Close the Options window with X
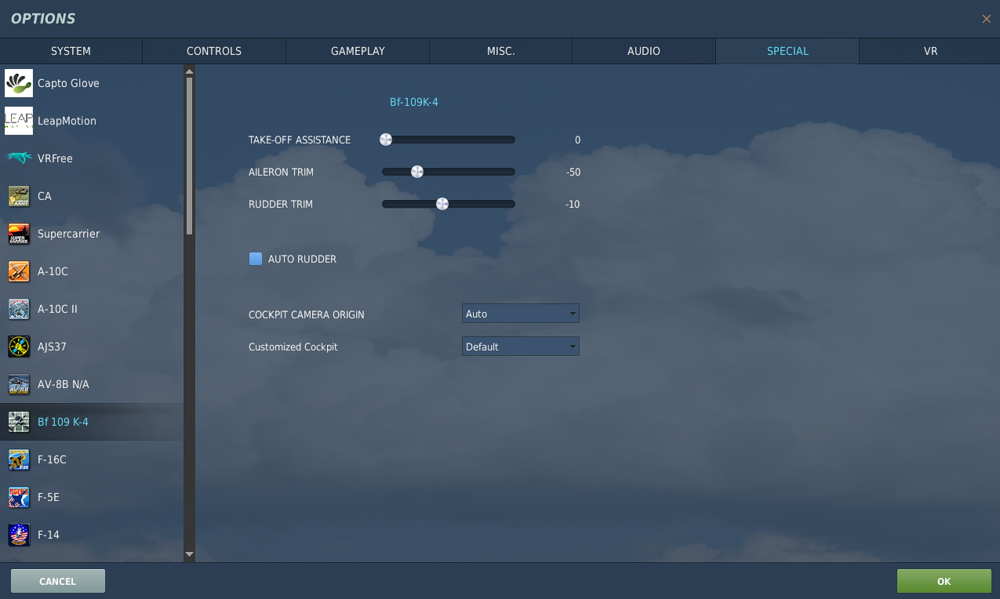Screen dimensions: 1000x599 point(986,19)
